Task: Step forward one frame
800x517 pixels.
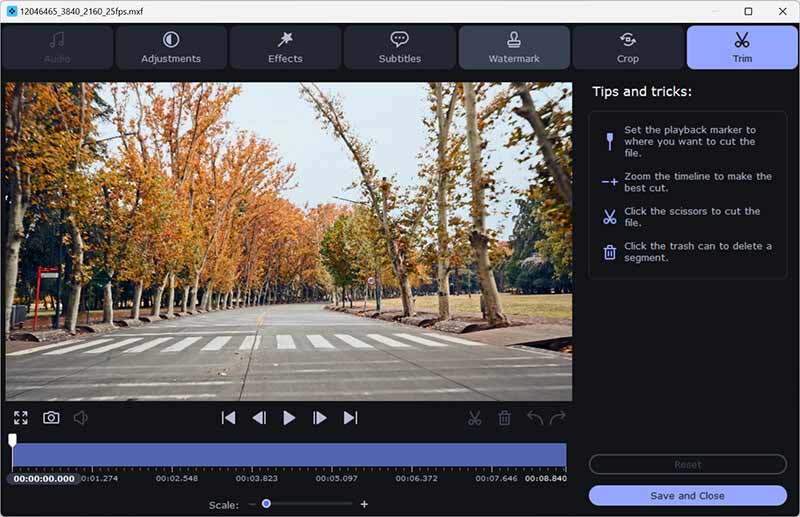Action: [x=319, y=418]
